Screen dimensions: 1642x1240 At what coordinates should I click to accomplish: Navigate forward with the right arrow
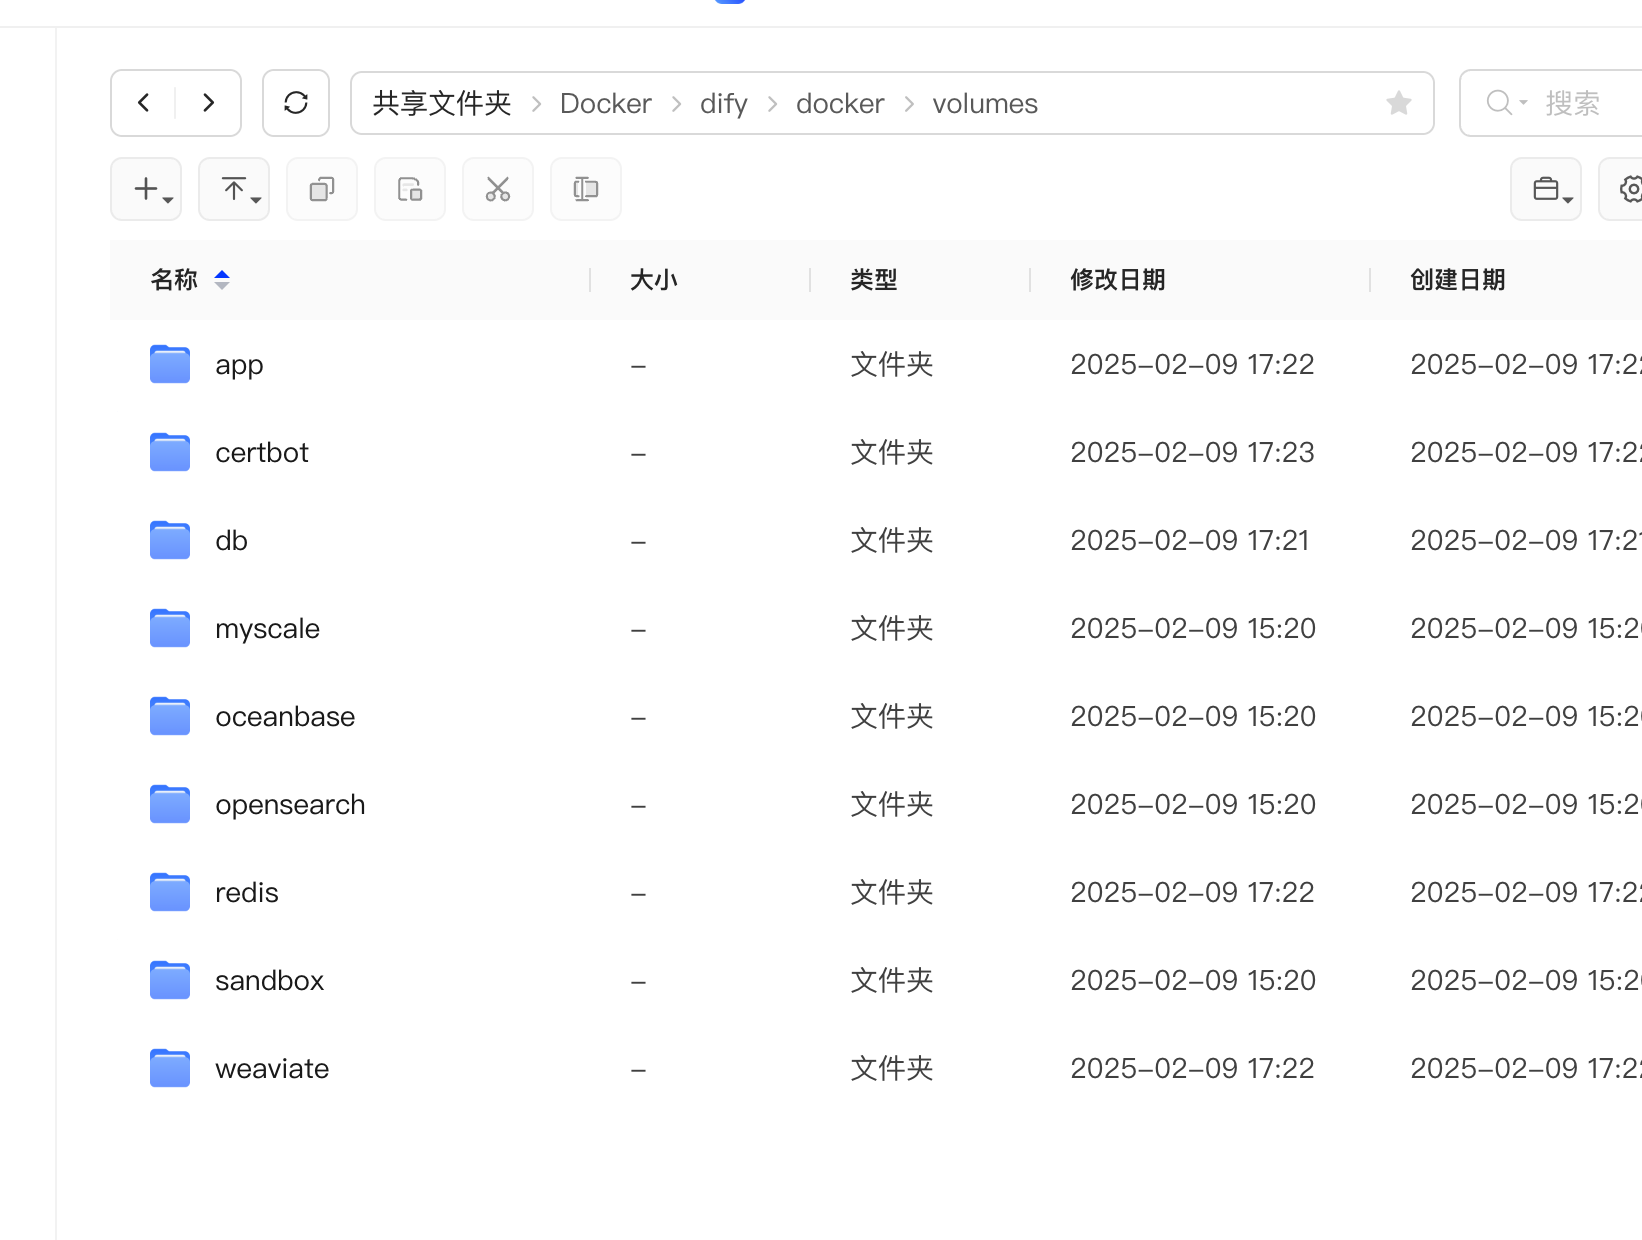[208, 103]
